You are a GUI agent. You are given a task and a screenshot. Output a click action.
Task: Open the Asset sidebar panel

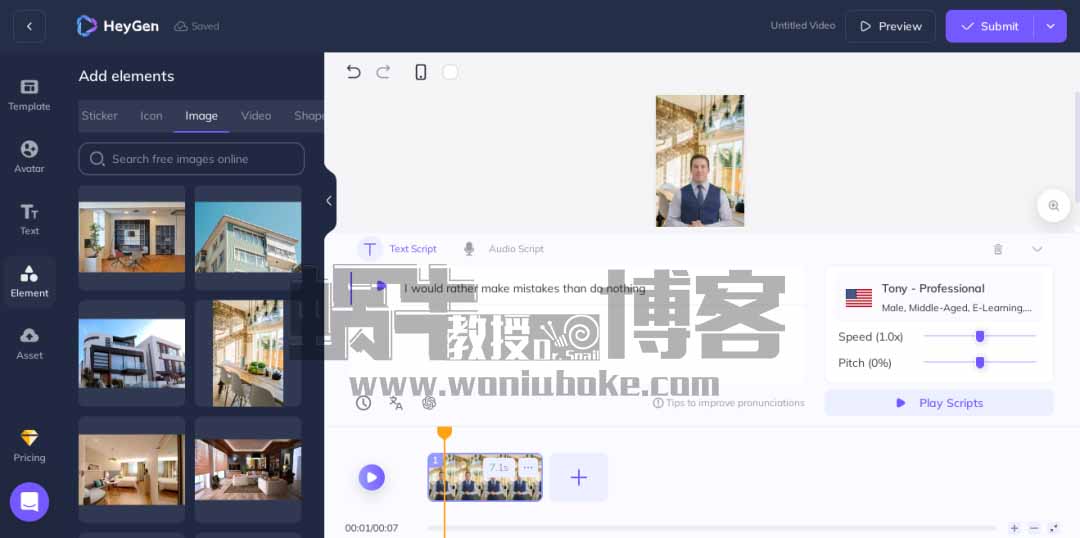(29, 344)
